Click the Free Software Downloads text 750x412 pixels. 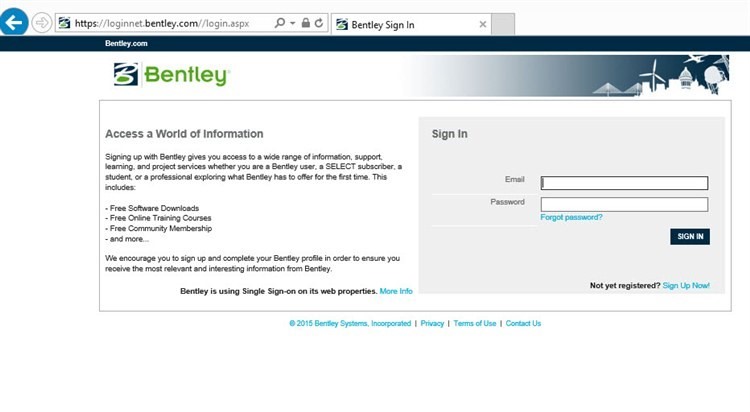[x=152, y=208]
